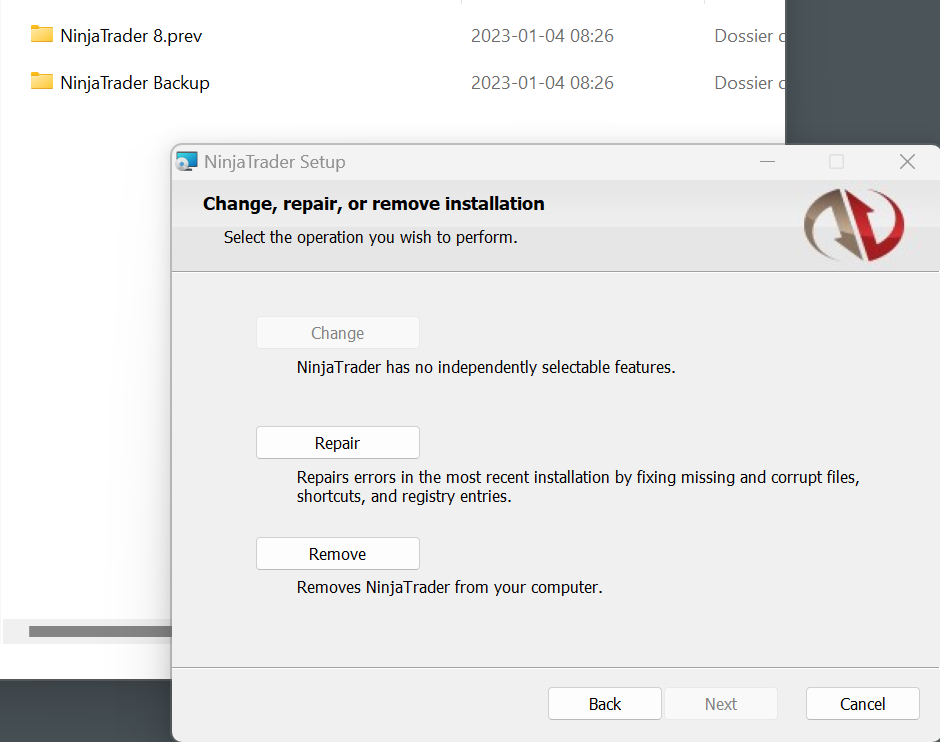Click the Dossier type label for NinjaTrader 8.prev
Screen dimensions: 940x742
coord(749,35)
